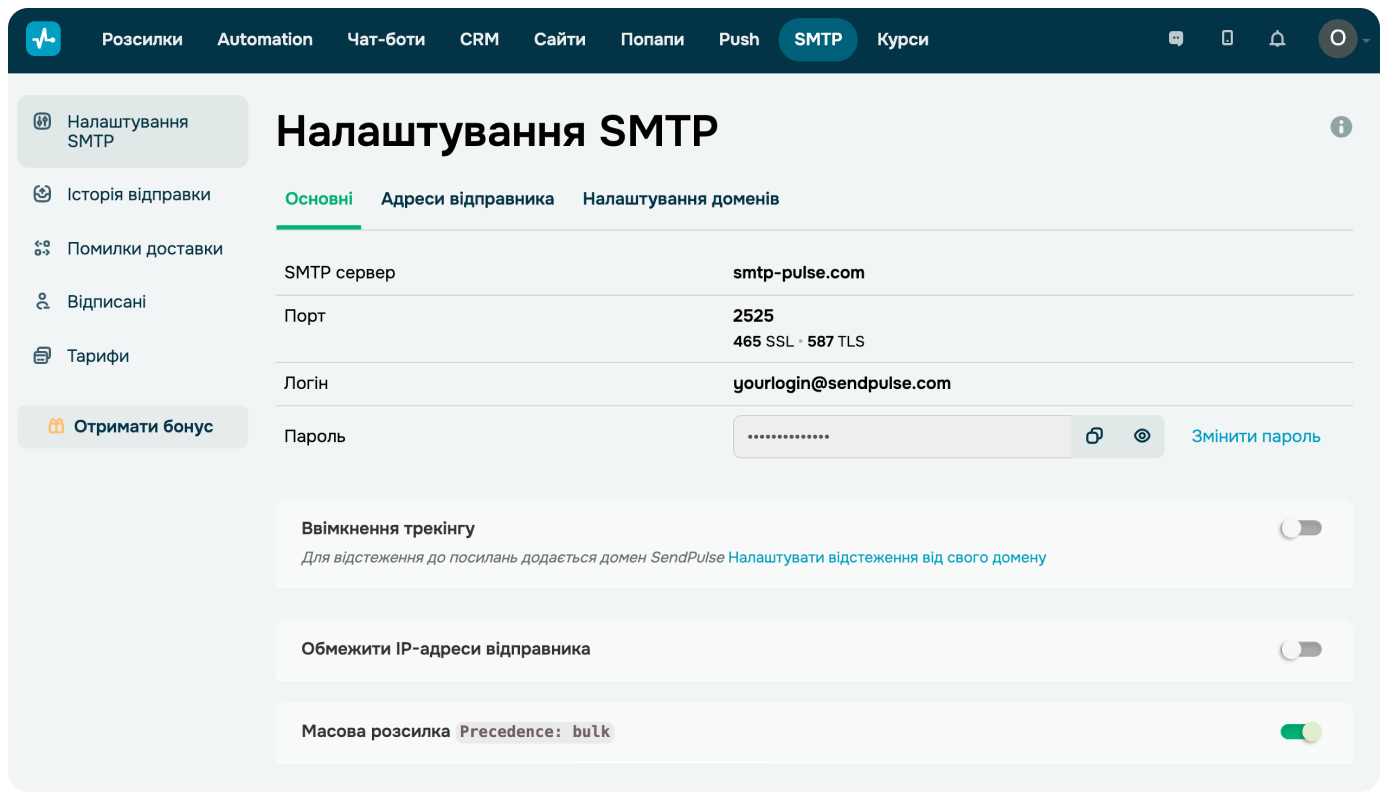The height and width of the screenshot is (800, 1388).
Task: Click the Порт row label
Action: pyautogui.click(x=305, y=315)
